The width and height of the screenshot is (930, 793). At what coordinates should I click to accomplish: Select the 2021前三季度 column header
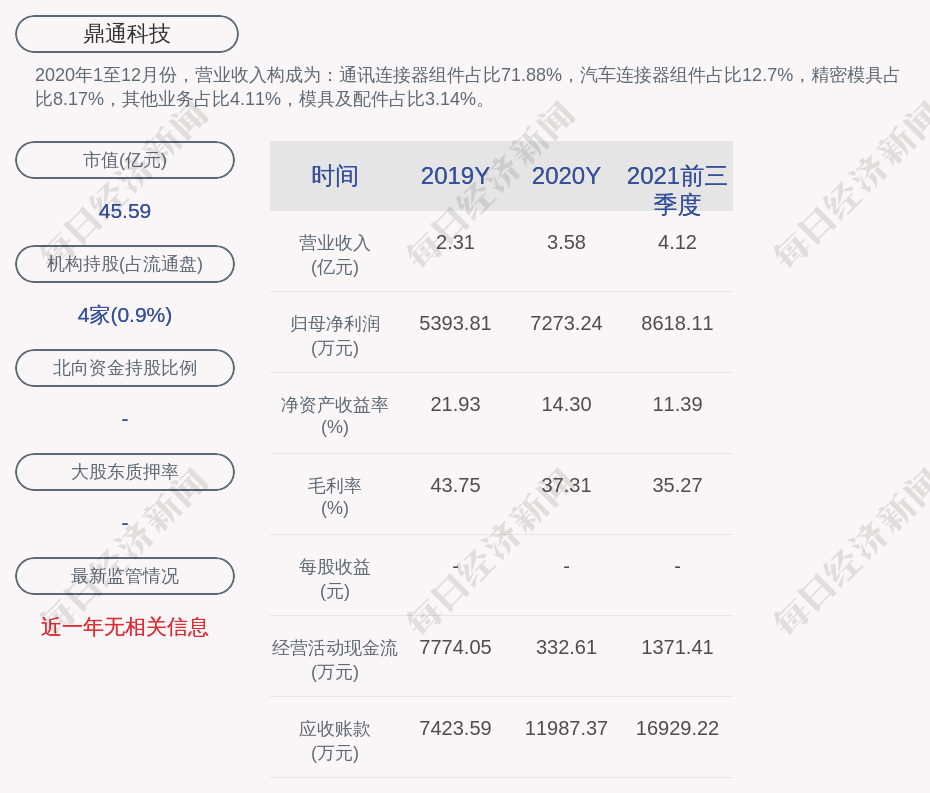point(677,189)
